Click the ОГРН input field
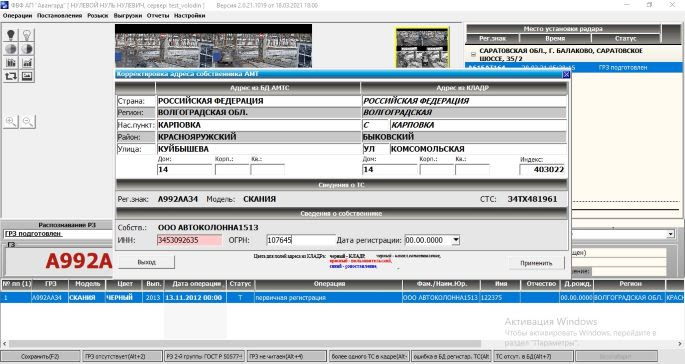 [301, 240]
